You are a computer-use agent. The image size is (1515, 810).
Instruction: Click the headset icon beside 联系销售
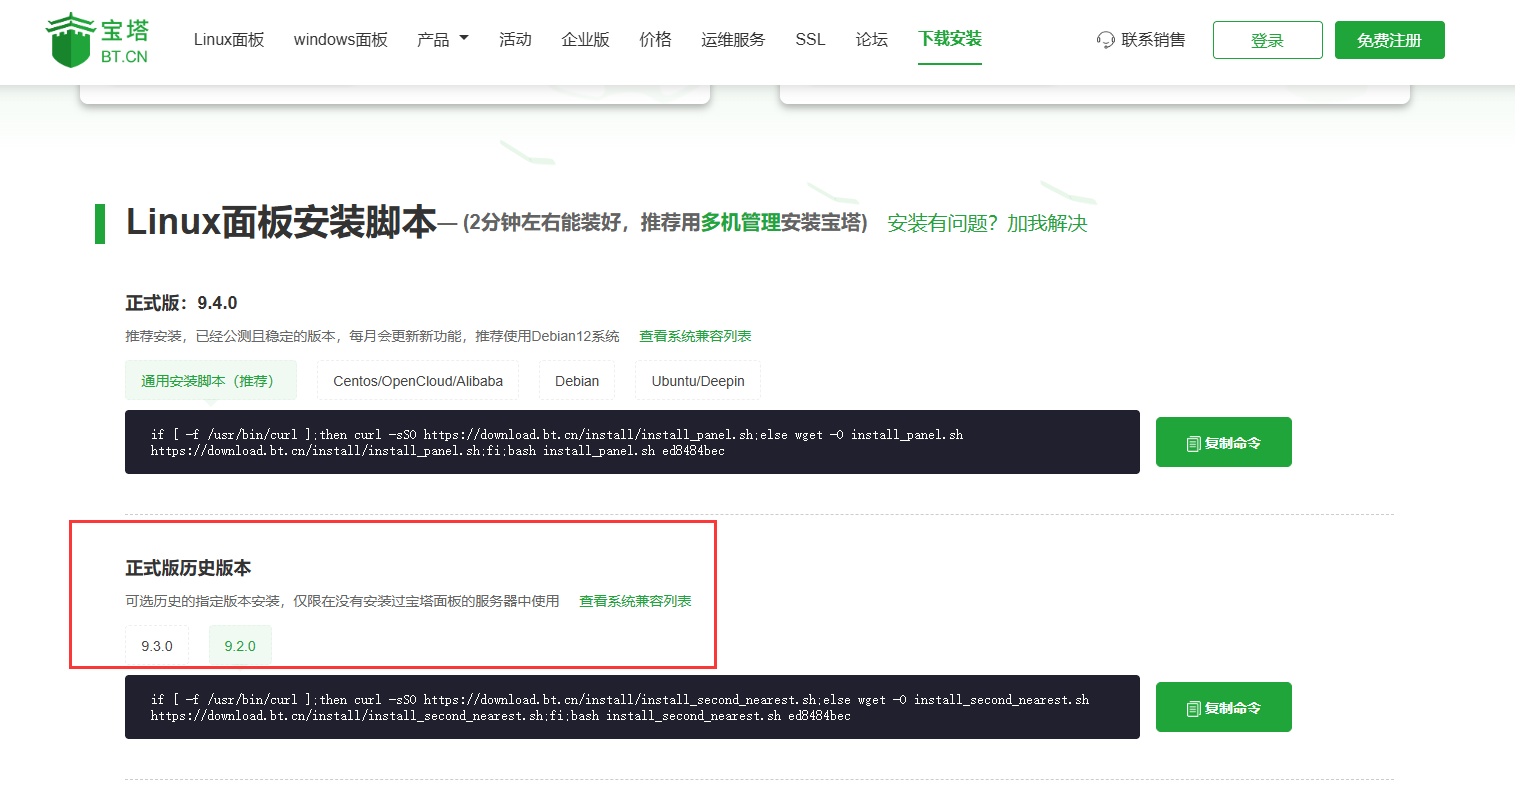[1105, 40]
